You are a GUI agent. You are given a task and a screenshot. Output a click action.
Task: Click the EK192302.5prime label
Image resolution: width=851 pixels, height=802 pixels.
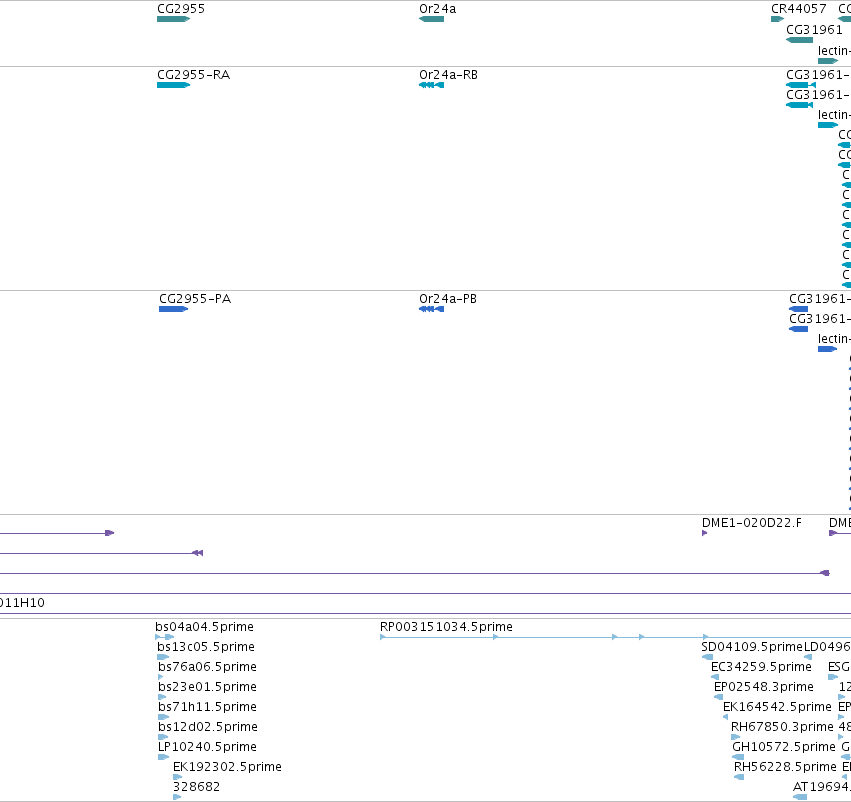pos(227,767)
